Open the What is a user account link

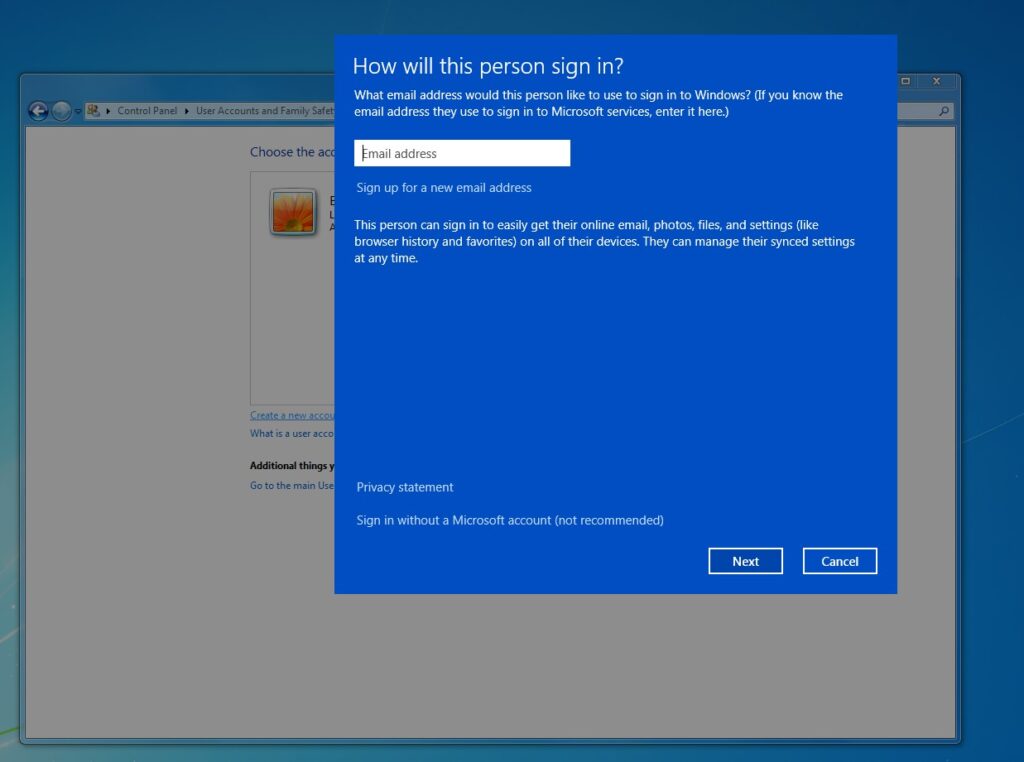[292, 434]
